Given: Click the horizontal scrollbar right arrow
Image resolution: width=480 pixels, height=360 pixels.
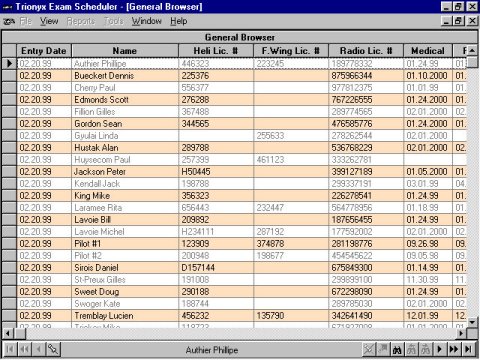Looking at the screenshot, I should click(x=461, y=333).
